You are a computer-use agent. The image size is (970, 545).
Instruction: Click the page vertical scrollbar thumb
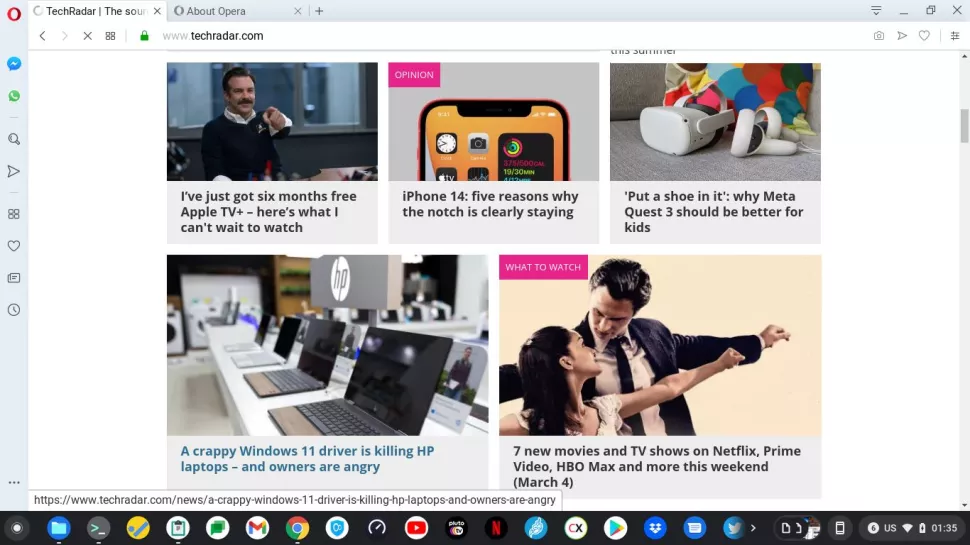964,126
